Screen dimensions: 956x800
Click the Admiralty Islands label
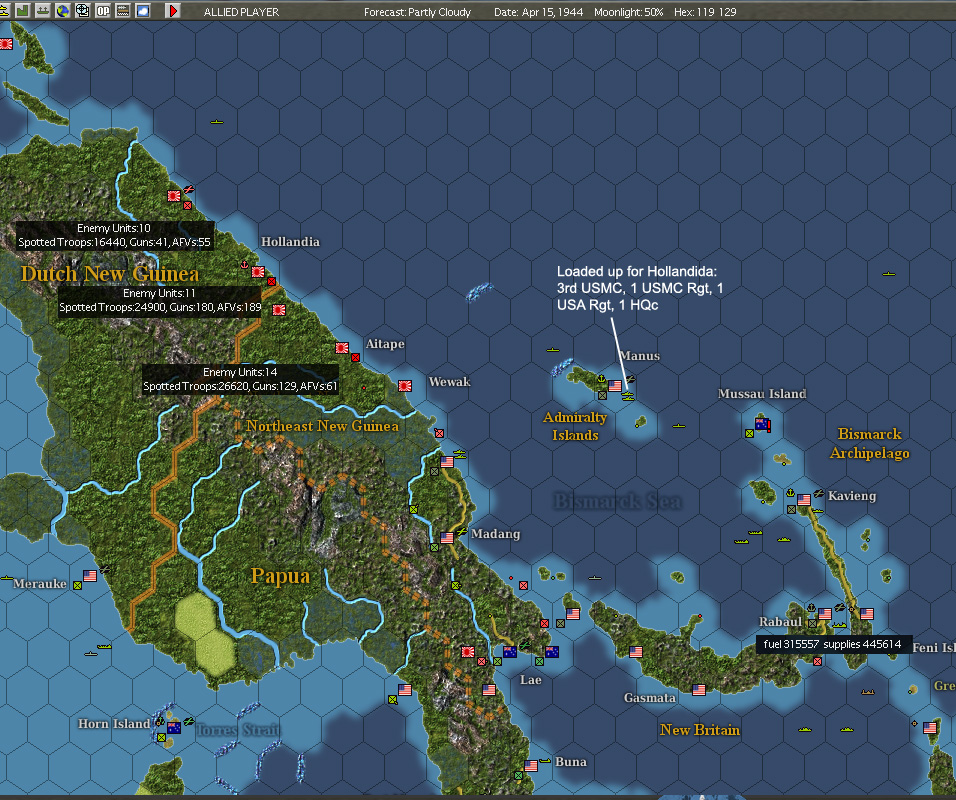click(x=575, y=426)
